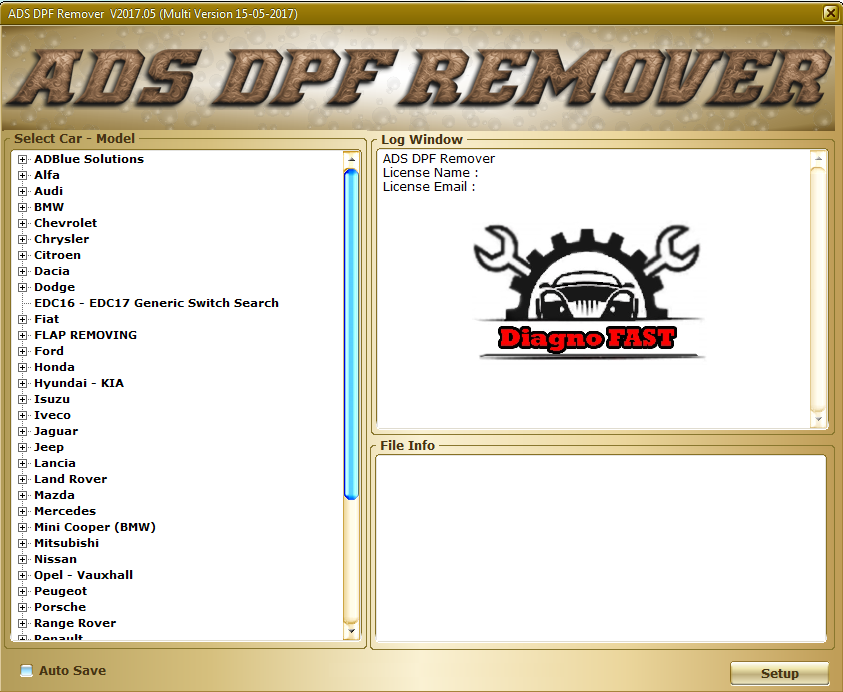Select the Mercedes entry
Viewport: 843px width, 692px height.
[x=65, y=511]
